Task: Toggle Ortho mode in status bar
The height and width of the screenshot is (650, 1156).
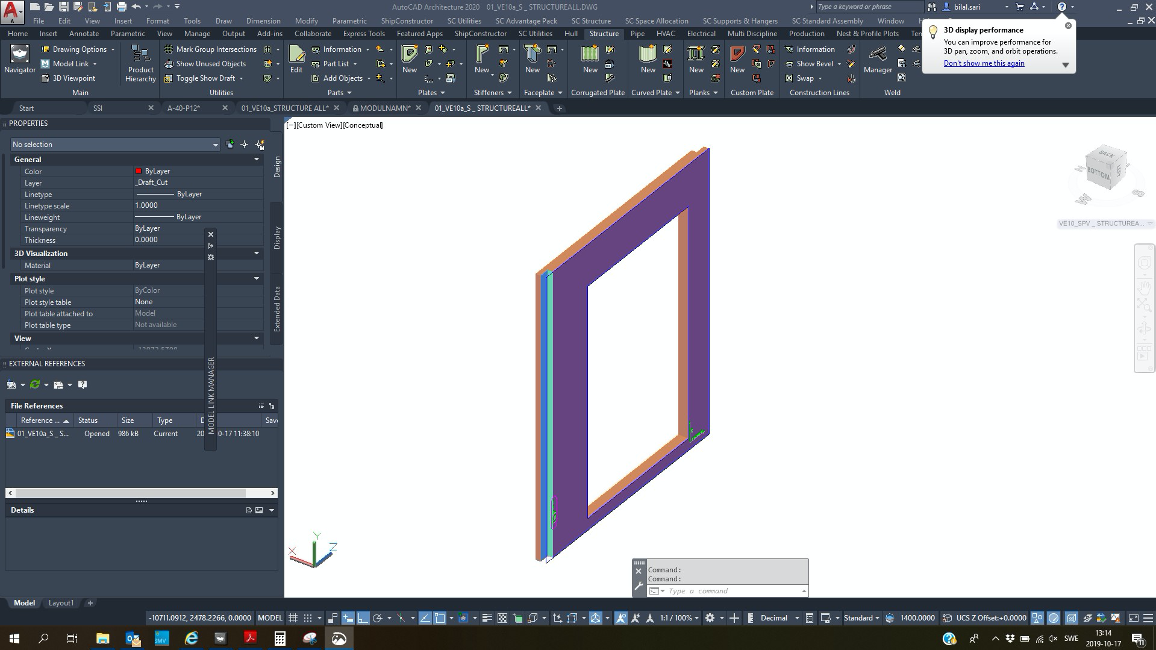Action: coord(363,618)
